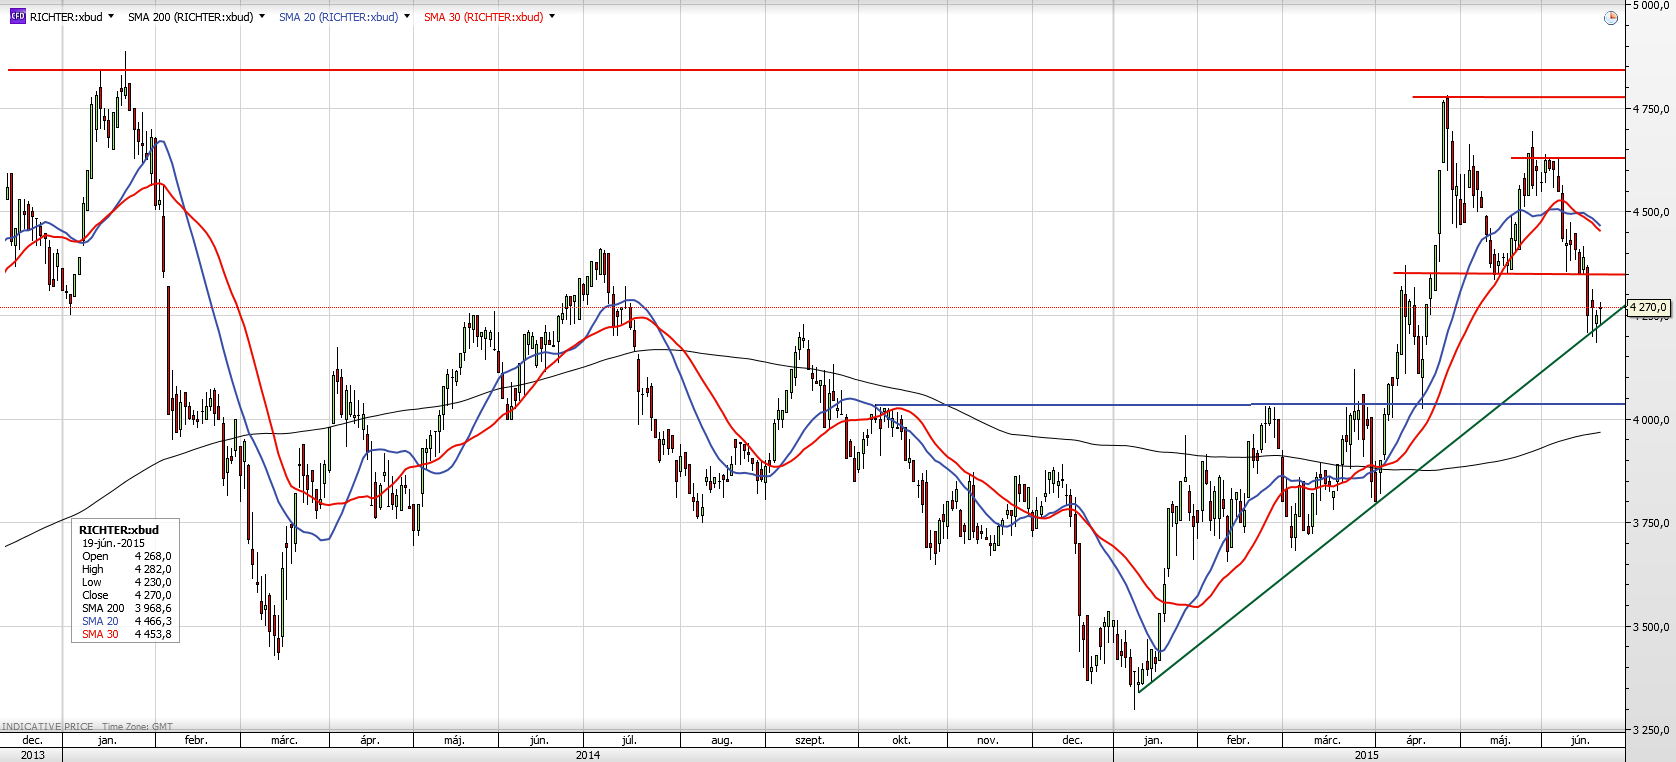Click the blue SMA 20 (RICHTER:xbud) legend label

[338, 17]
